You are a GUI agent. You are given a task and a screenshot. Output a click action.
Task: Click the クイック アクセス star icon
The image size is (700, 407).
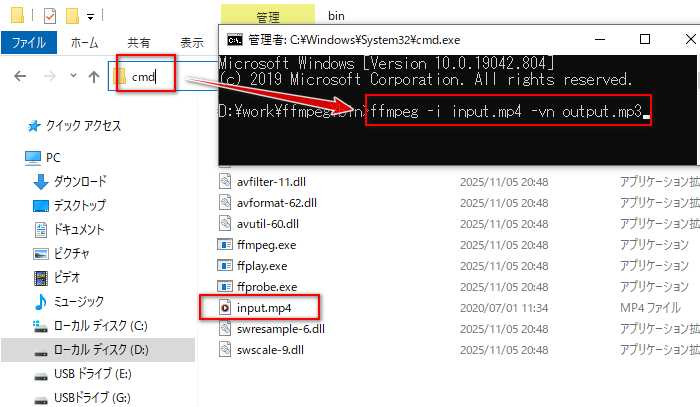coord(33,126)
